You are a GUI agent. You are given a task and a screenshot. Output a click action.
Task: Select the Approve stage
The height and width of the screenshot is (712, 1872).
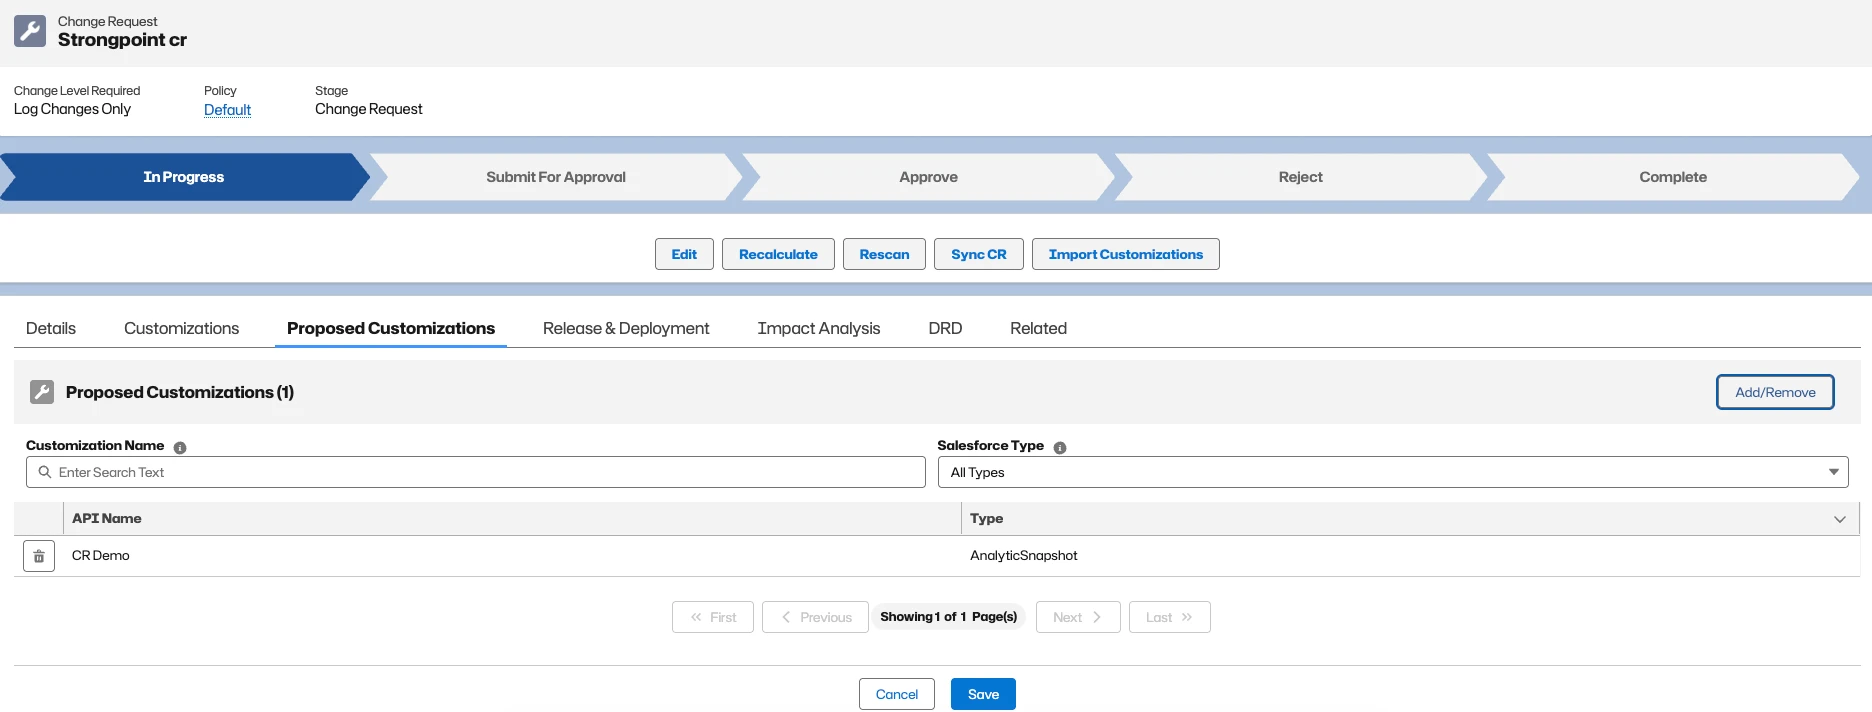pyautogui.click(x=928, y=177)
